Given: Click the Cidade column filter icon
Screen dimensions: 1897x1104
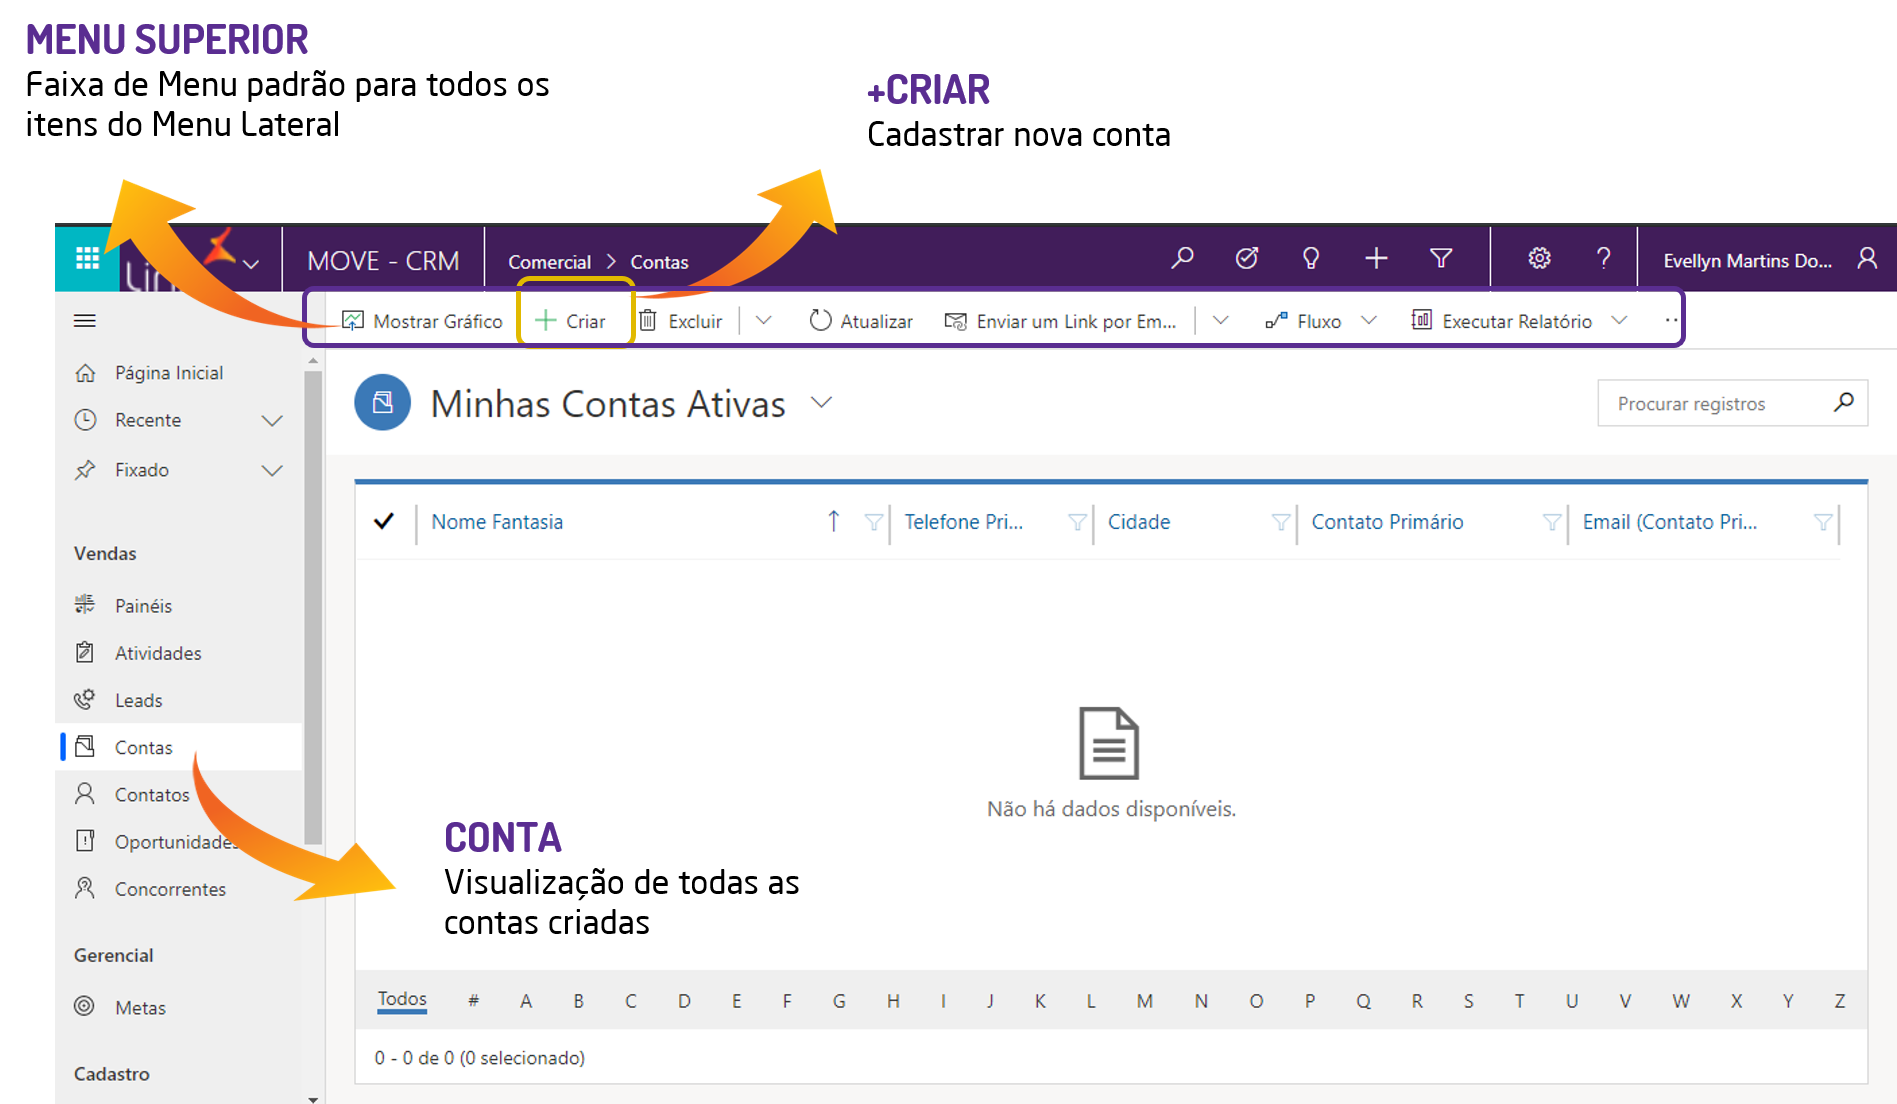Looking at the screenshot, I should pos(1281,522).
